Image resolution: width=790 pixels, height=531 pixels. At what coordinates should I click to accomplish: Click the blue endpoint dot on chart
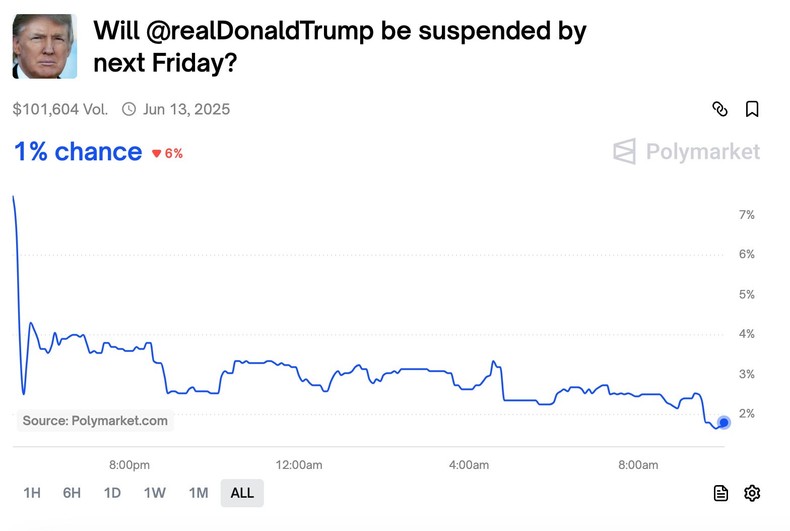click(x=724, y=422)
